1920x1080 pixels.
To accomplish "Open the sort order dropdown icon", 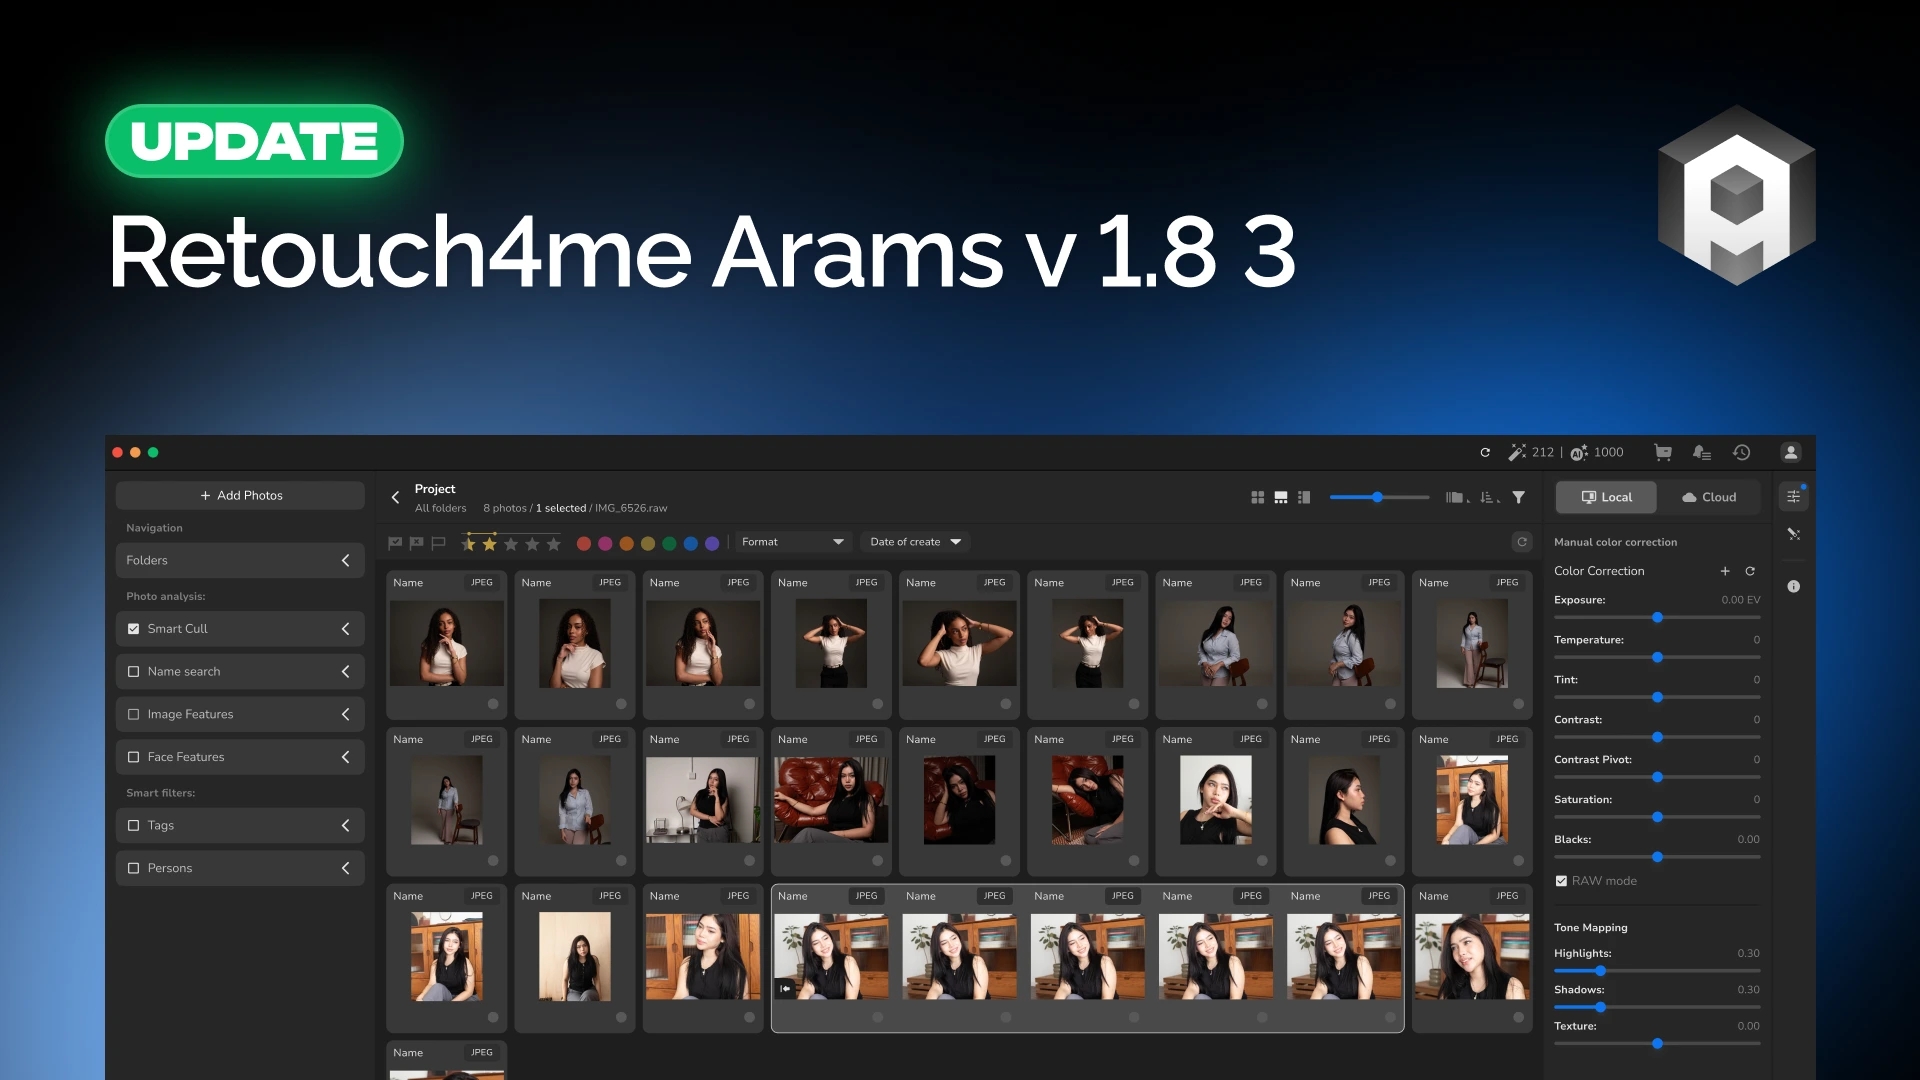I will (x=1489, y=497).
